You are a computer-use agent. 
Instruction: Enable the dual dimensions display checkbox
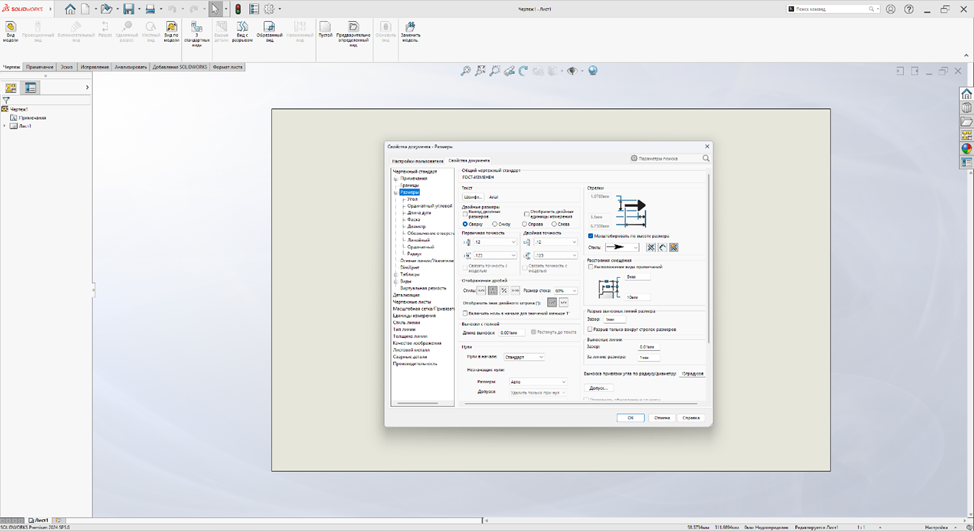(x=465, y=214)
